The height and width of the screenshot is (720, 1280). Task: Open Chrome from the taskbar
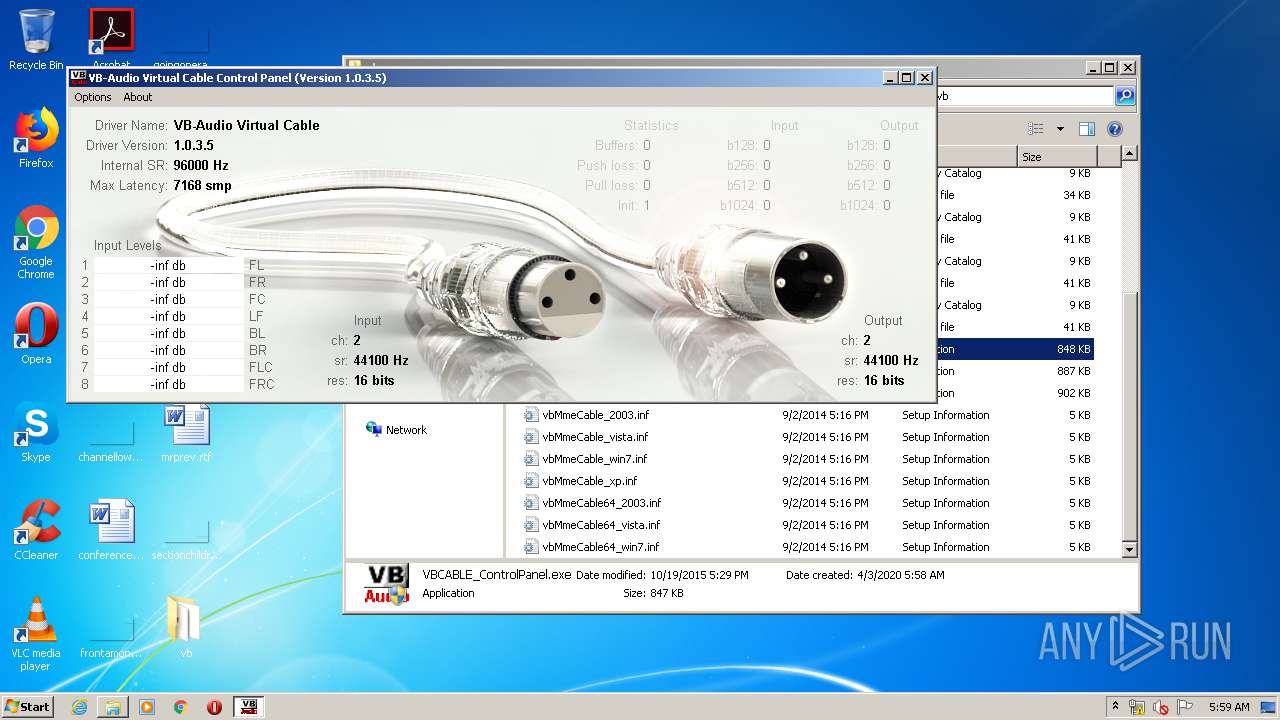pyautogui.click(x=181, y=707)
